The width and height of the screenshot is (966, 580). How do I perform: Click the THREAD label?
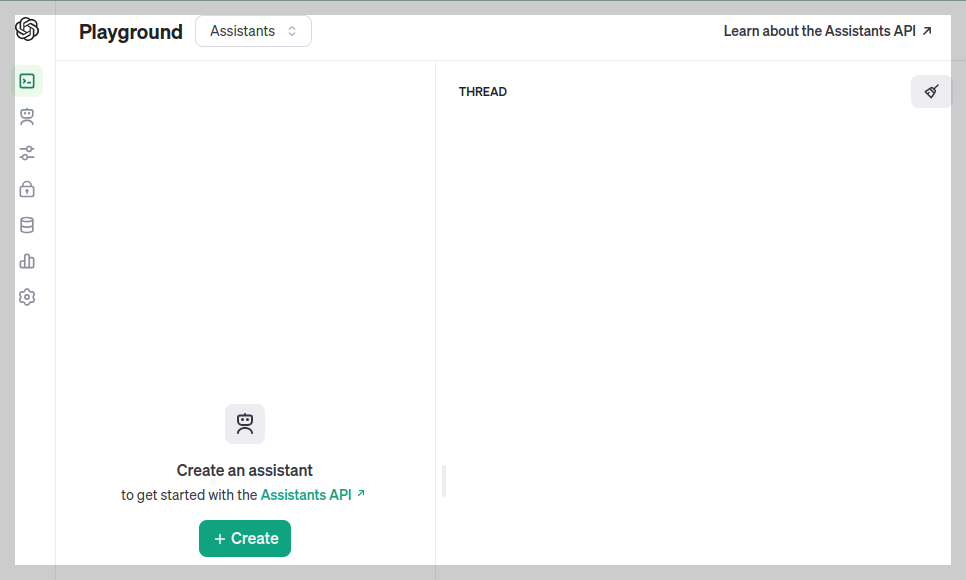point(483,92)
